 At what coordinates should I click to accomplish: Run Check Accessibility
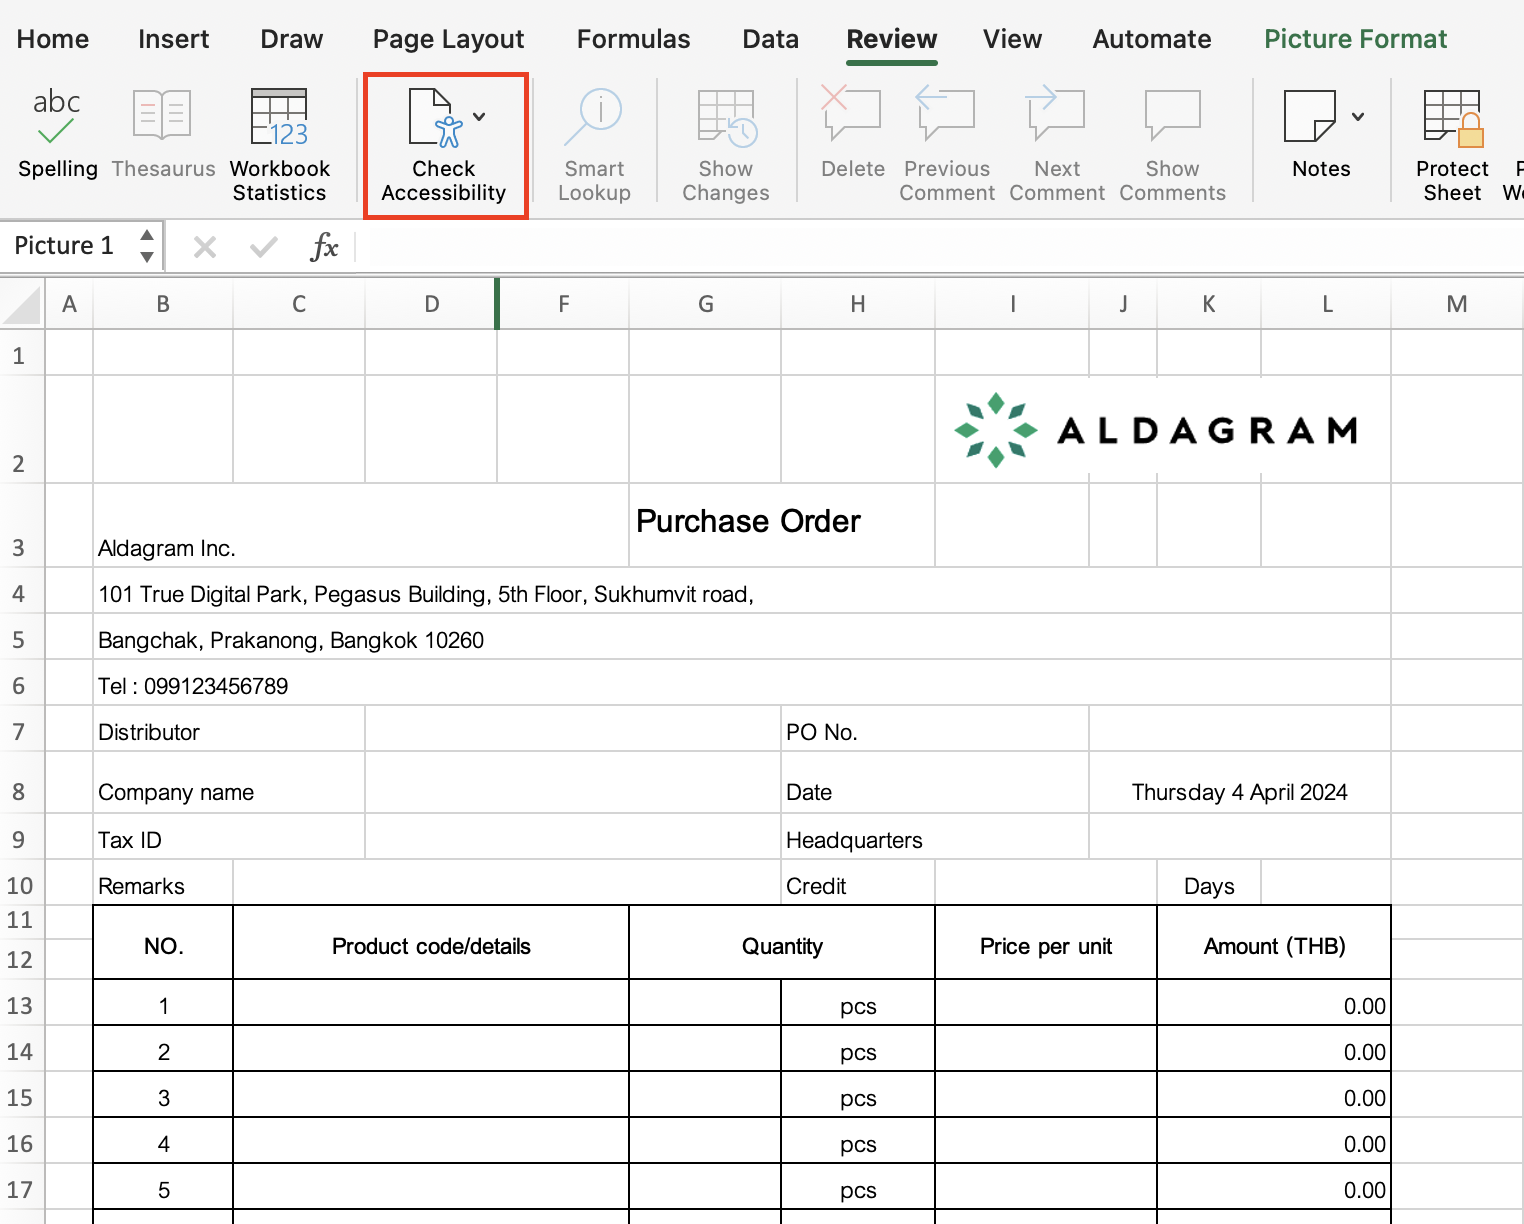(x=443, y=145)
